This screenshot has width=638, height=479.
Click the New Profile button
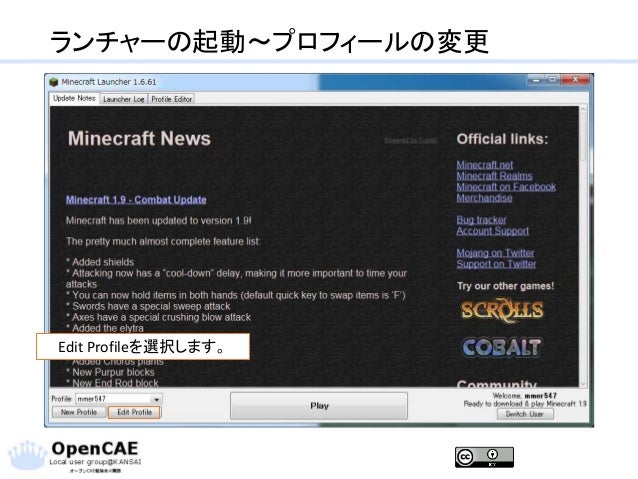point(79,412)
